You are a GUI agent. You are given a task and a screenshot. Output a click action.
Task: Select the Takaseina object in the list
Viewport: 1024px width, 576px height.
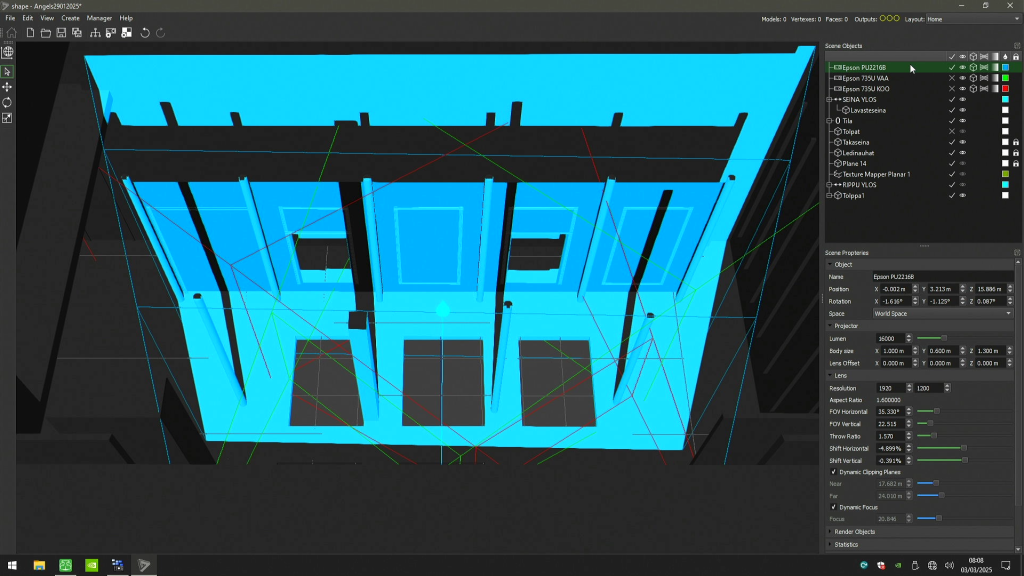click(856, 142)
